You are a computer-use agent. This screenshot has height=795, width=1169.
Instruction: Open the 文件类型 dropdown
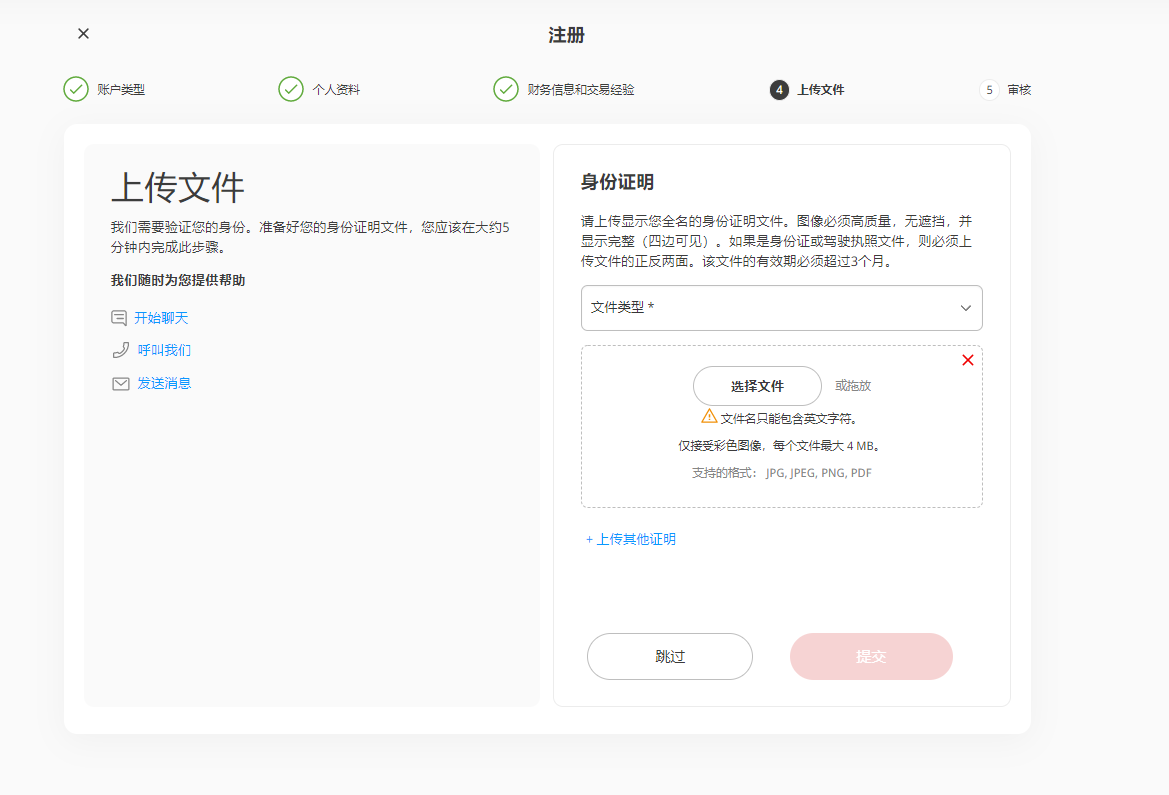point(770,308)
